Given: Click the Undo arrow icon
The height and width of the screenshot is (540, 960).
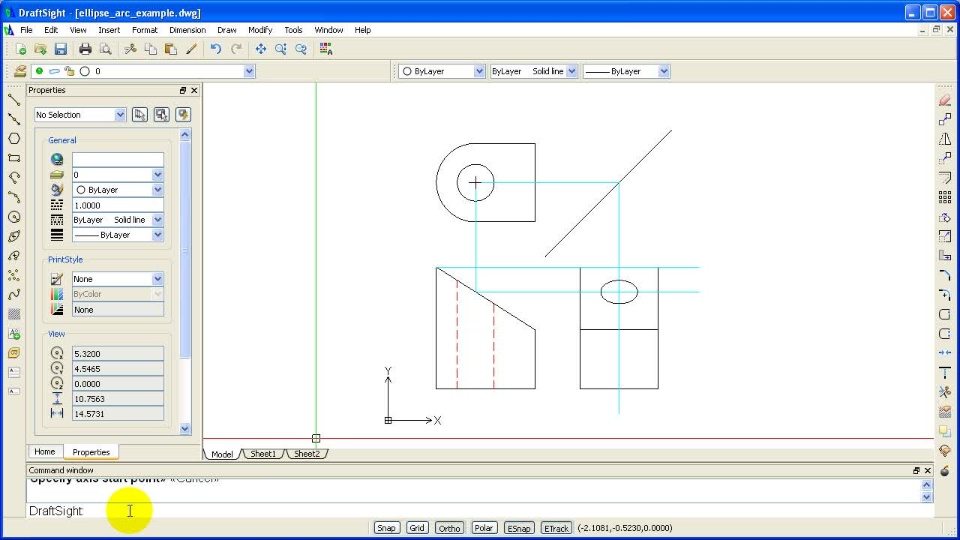Looking at the screenshot, I should (x=216, y=49).
